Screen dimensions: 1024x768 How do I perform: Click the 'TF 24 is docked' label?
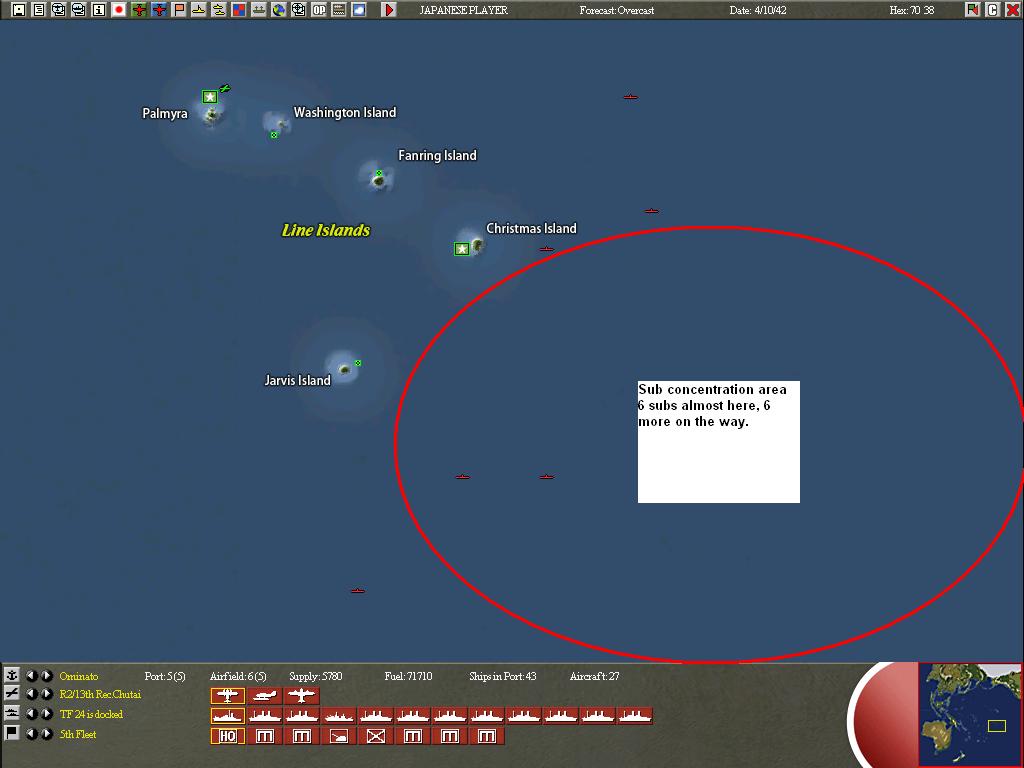[x=91, y=714]
